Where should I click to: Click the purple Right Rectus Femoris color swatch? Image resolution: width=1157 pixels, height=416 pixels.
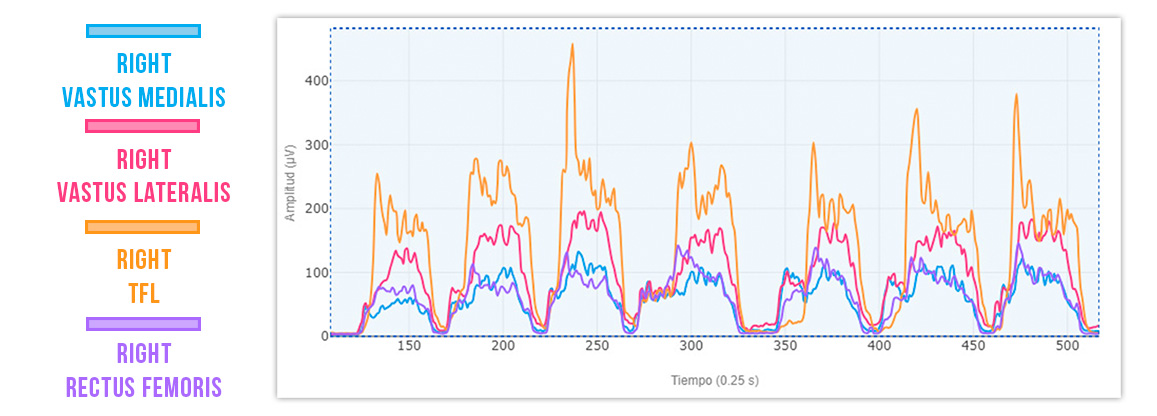[143, 324]
